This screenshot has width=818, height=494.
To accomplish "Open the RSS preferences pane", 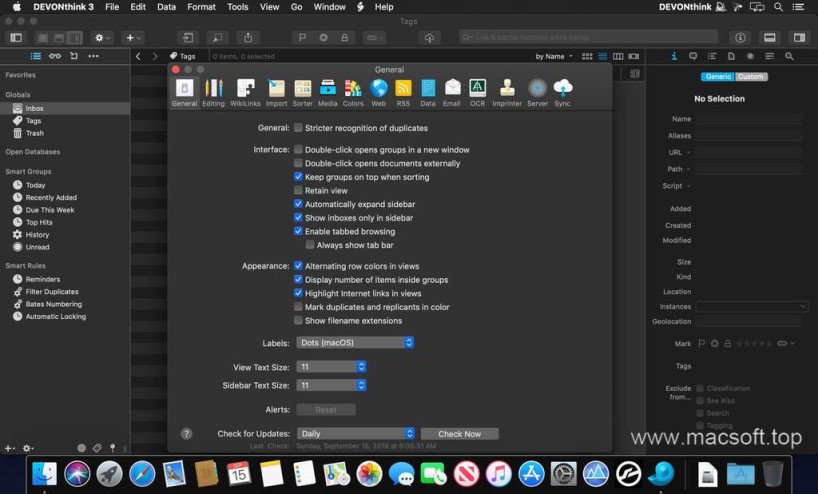I will click(403, 92).
